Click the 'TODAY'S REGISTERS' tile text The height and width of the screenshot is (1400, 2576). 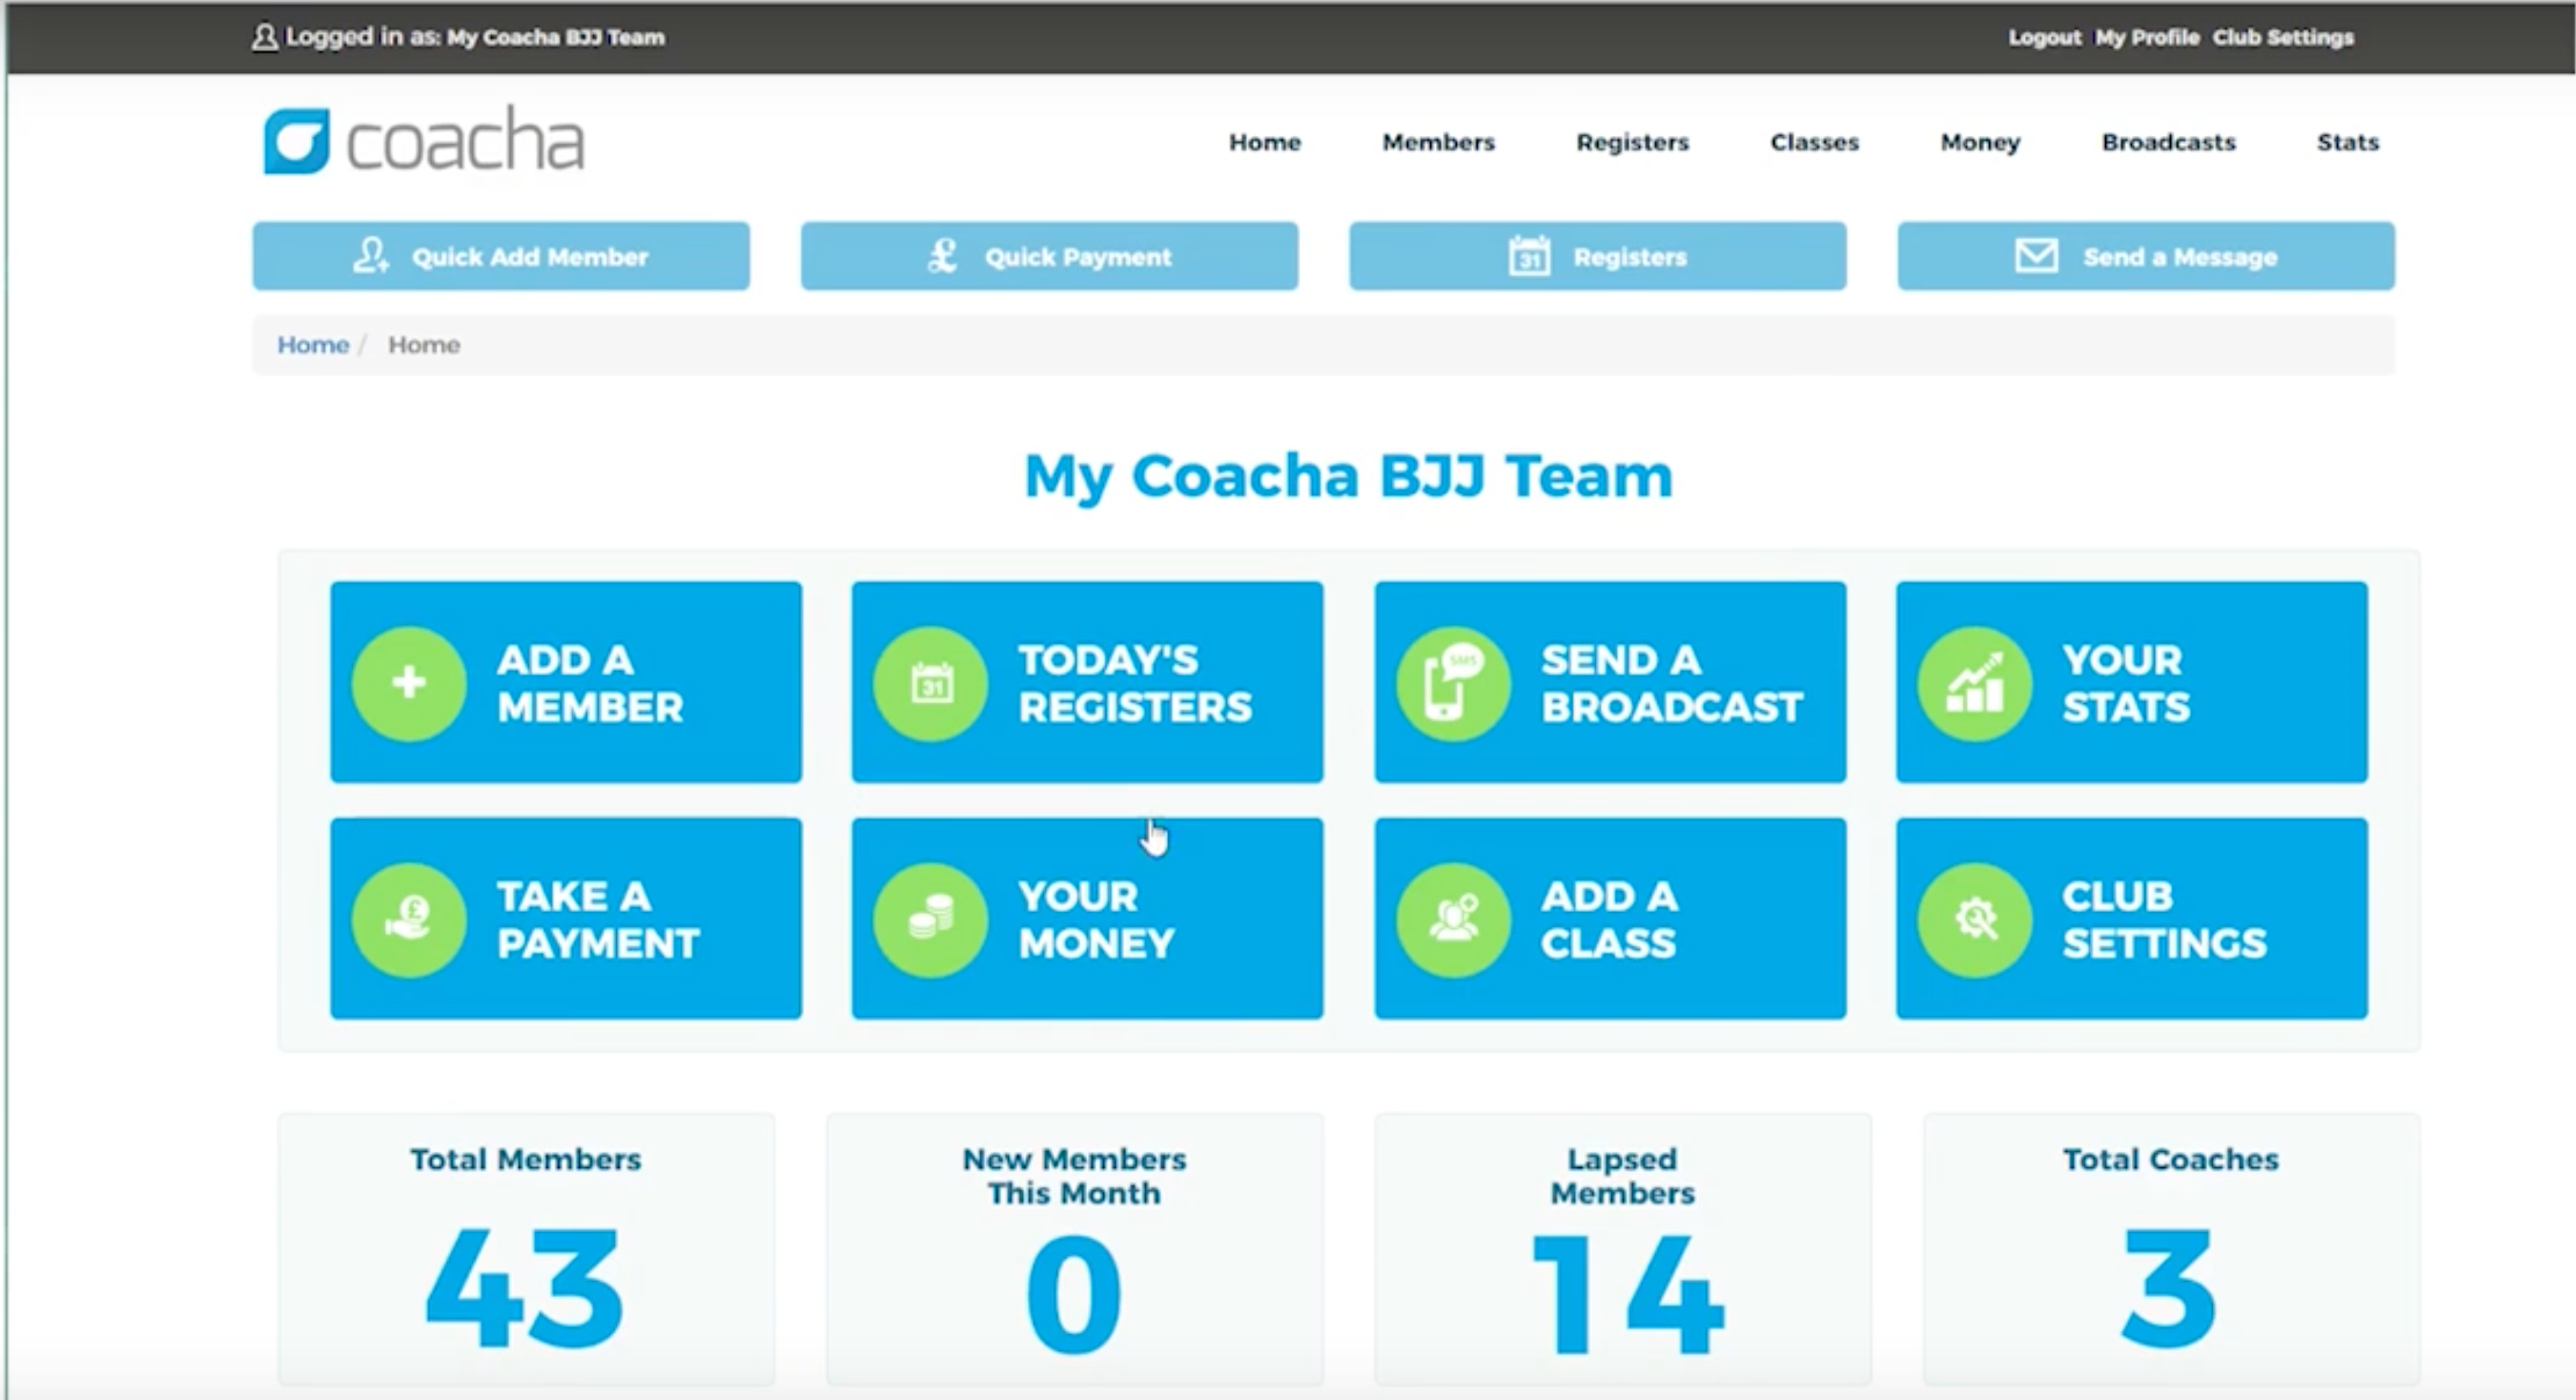point(1135,684)
